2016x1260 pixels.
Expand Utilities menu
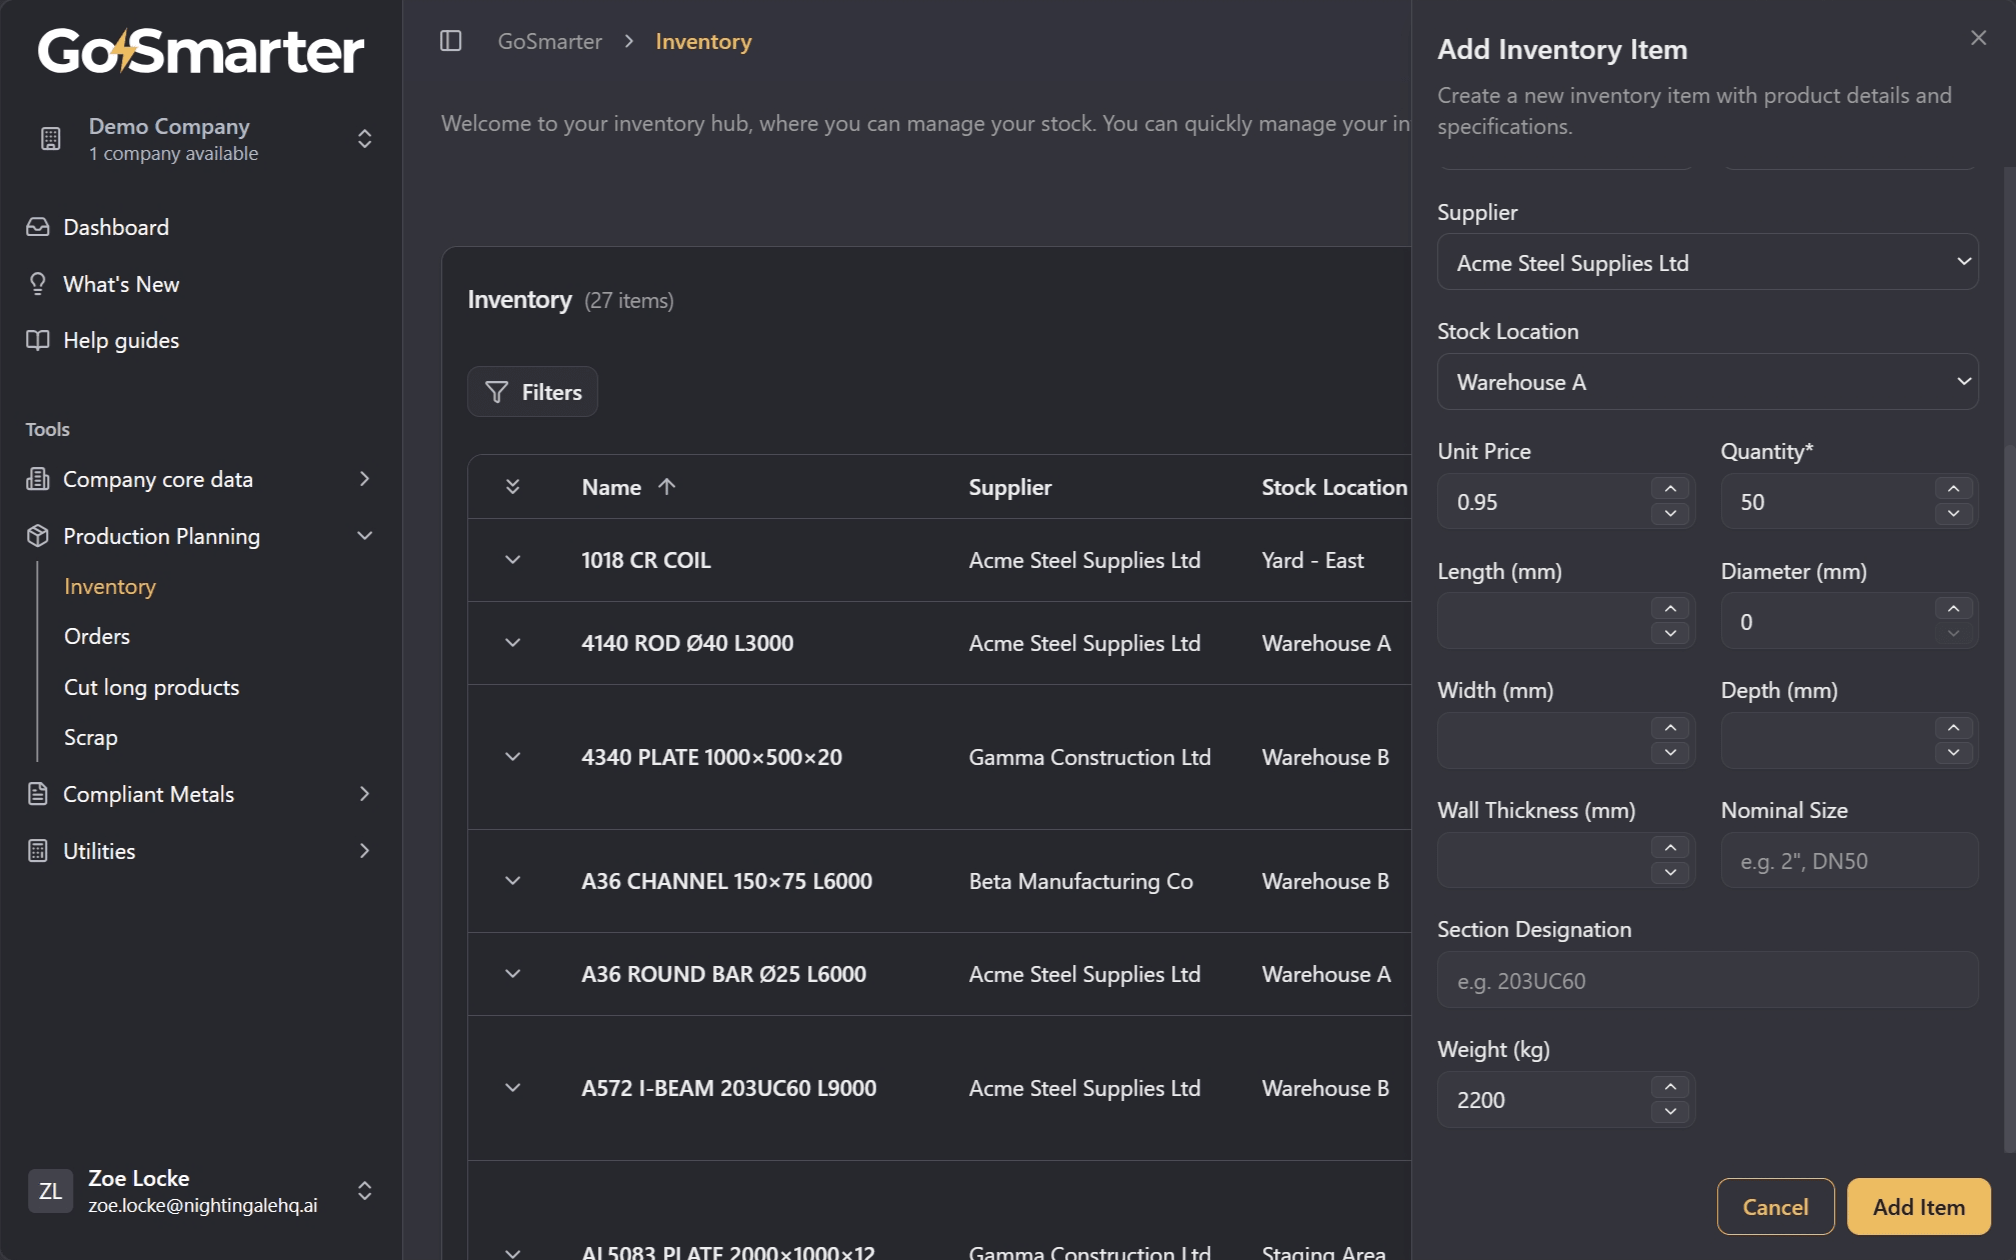click(201, 851)
